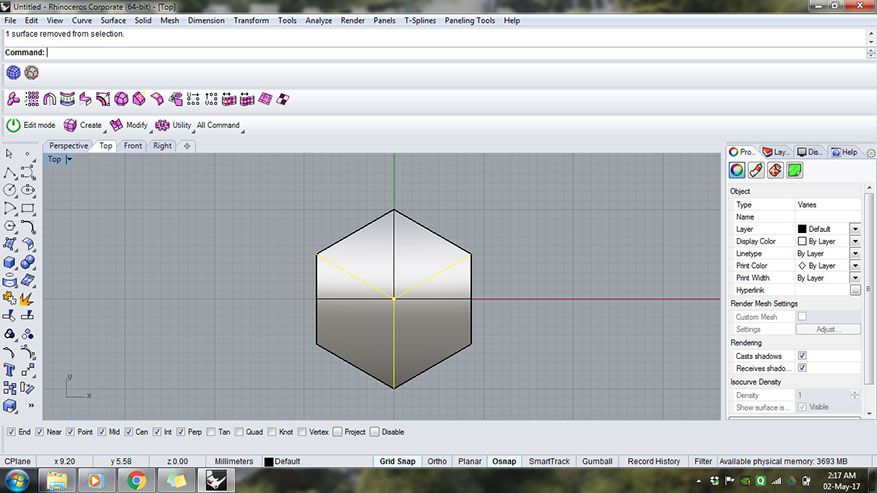Click the Display Color swatch
877x493 pixels.
[802, 241]
